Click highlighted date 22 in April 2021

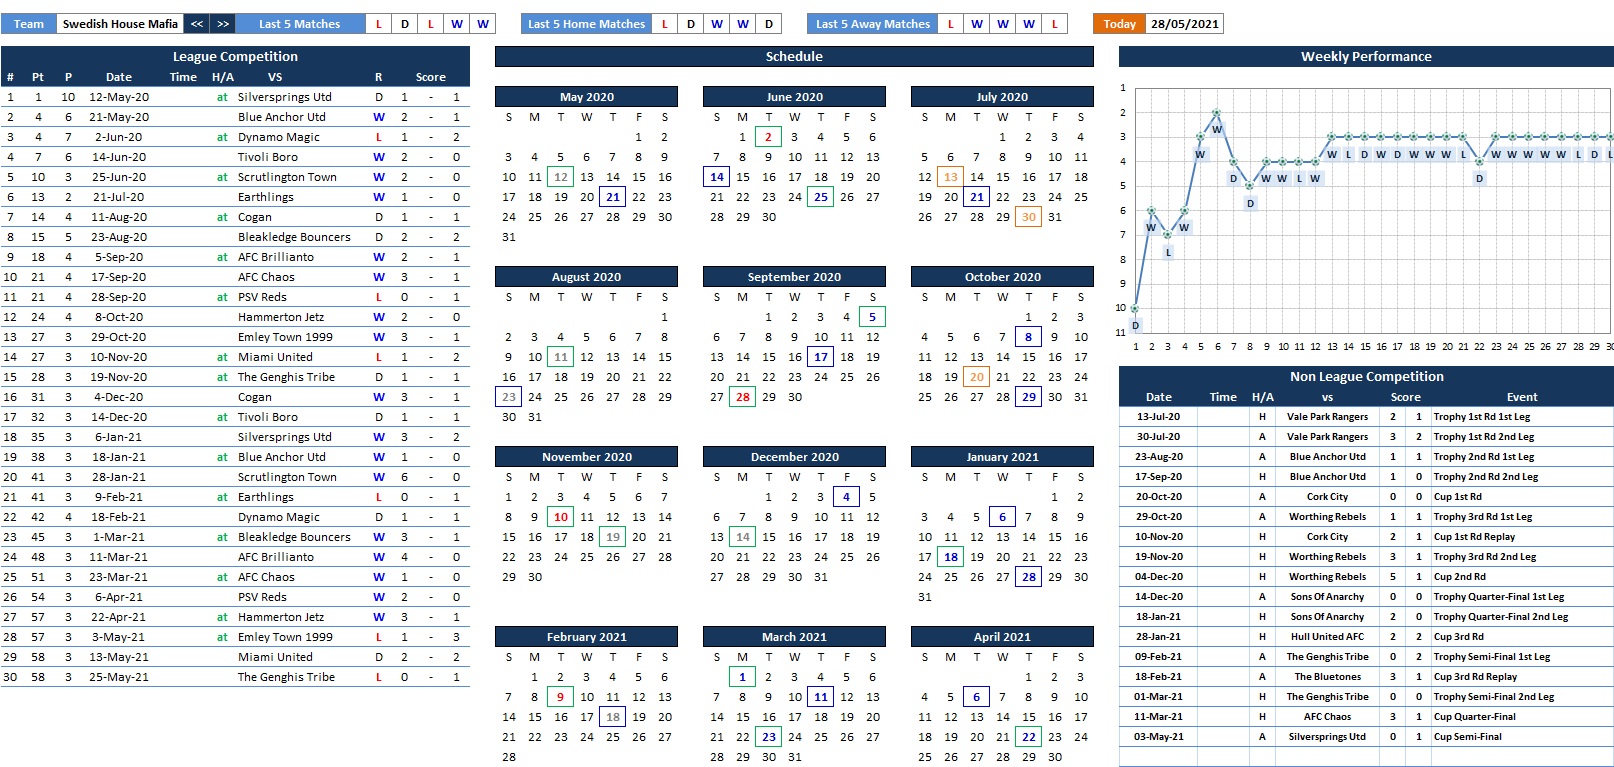click(x=1028, y=737)
